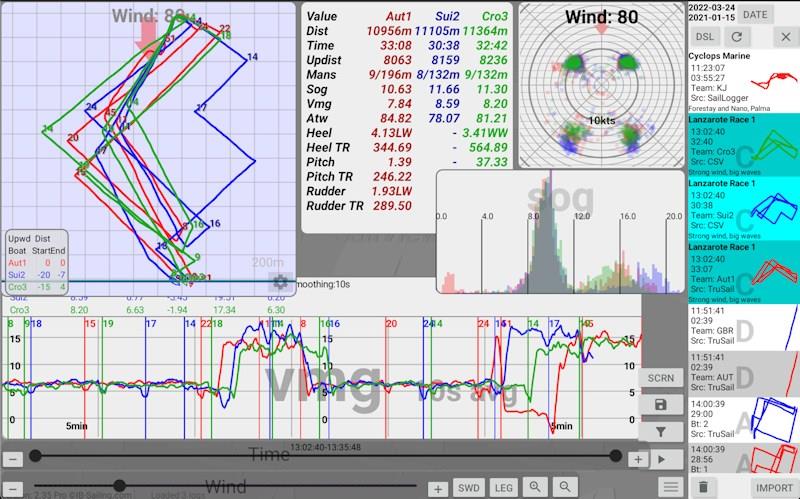
Task: Open the map settings gear icon
Action: (x=280, y=282)
